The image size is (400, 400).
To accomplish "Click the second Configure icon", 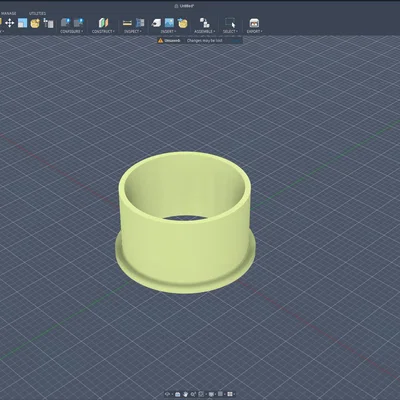I will 79,23.
